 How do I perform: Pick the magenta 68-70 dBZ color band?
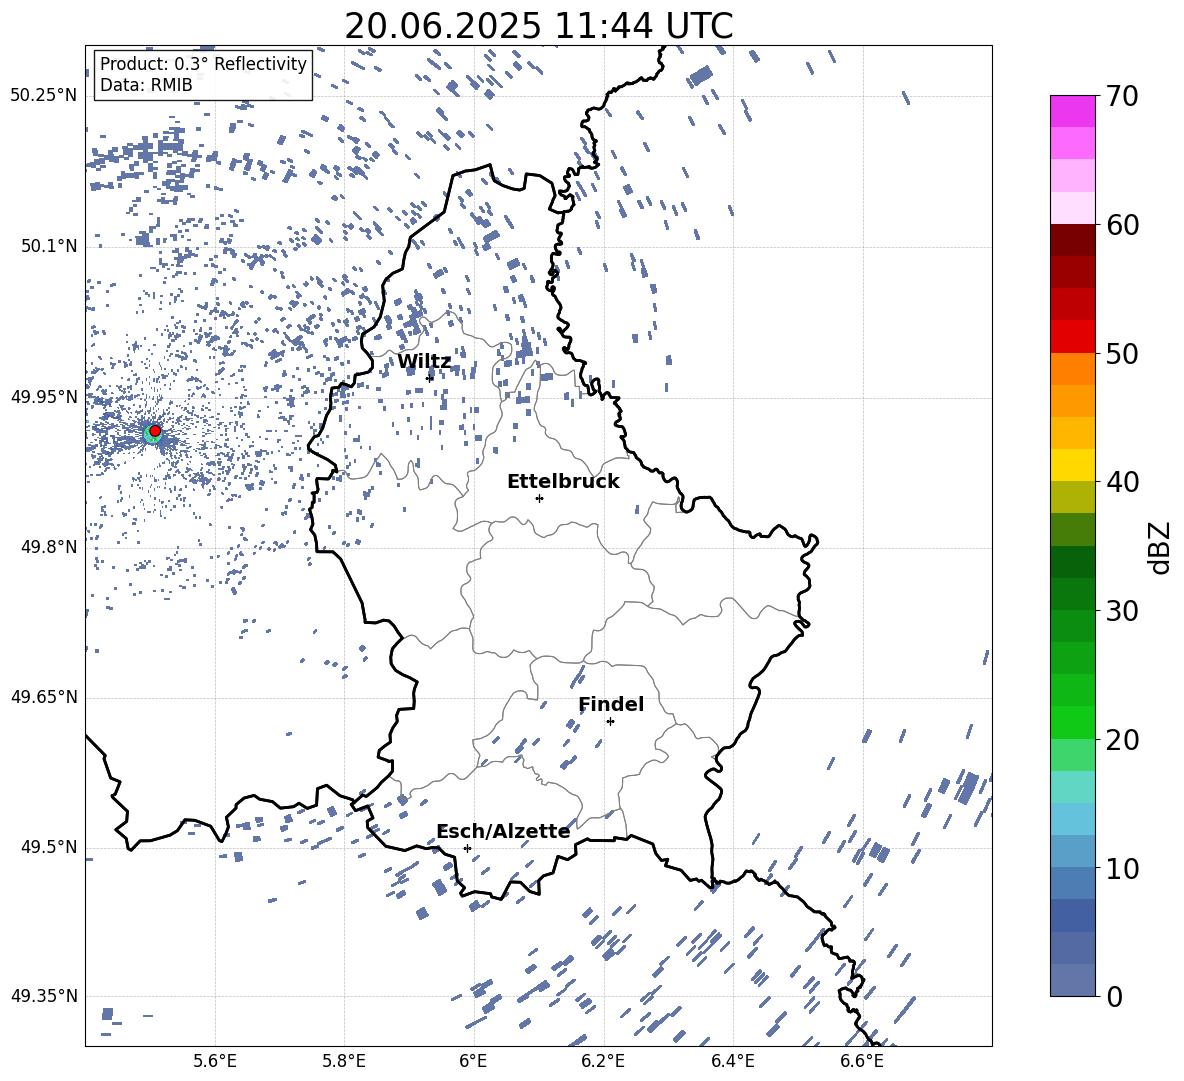[x=1073, y=111]
